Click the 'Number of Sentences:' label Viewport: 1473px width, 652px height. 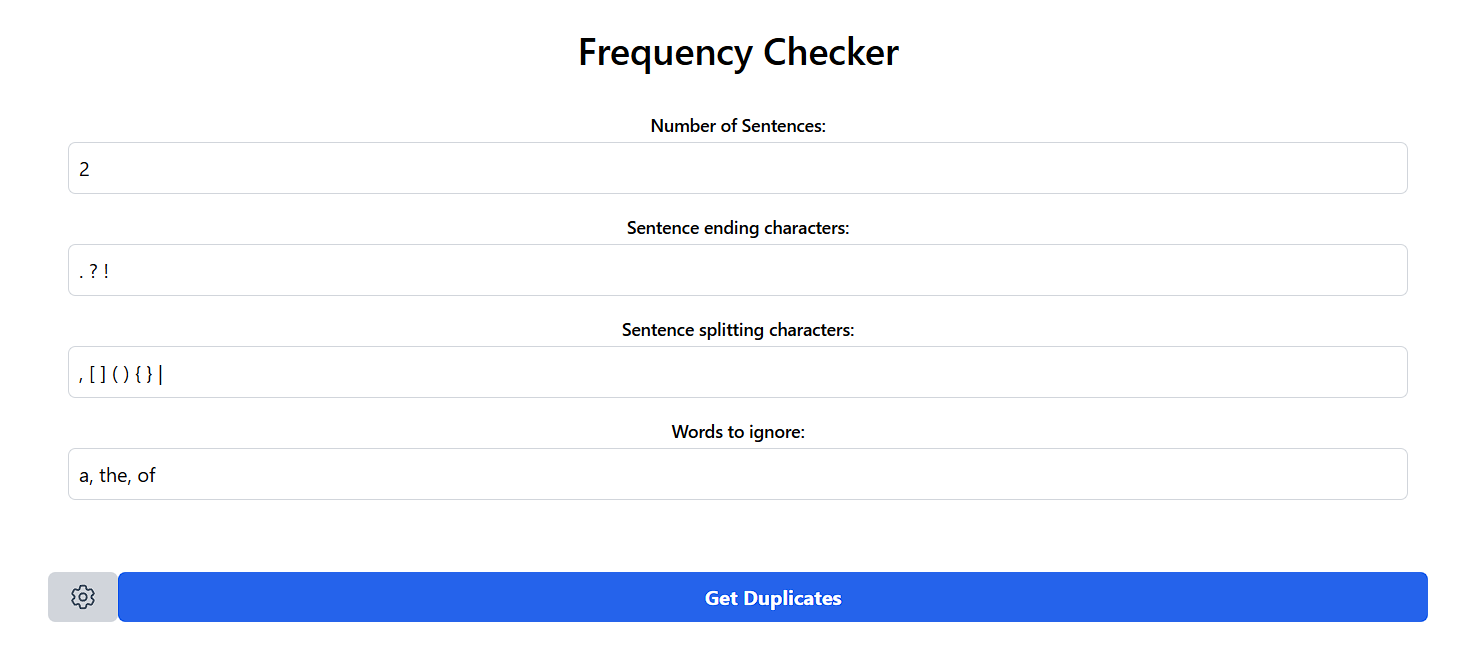(738, 126)
